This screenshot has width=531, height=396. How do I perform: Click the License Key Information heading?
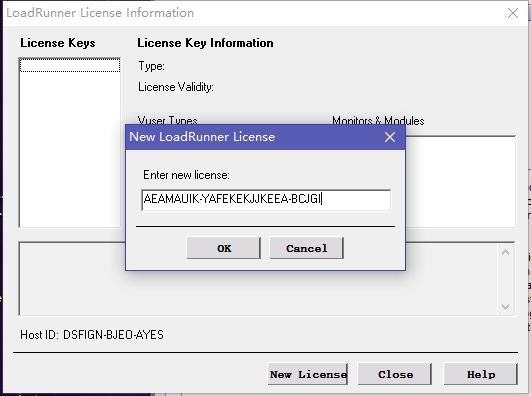(205, 43)
